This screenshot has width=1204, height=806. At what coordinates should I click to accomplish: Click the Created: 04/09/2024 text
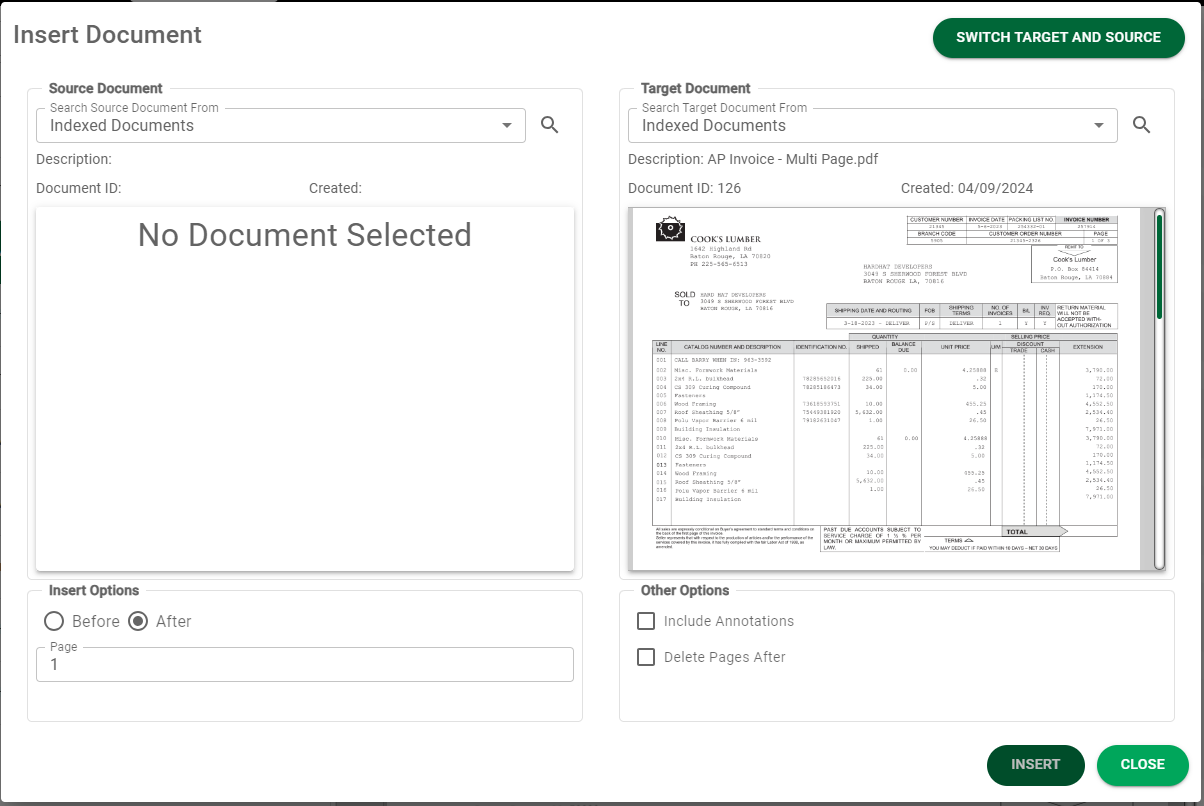point(967,188)
